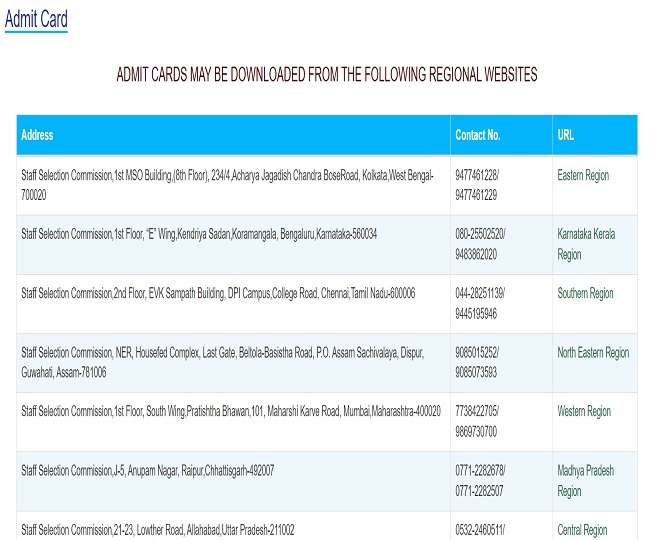Click the Contact No. column header
This screenshot has width=650, height=540.
501,135
